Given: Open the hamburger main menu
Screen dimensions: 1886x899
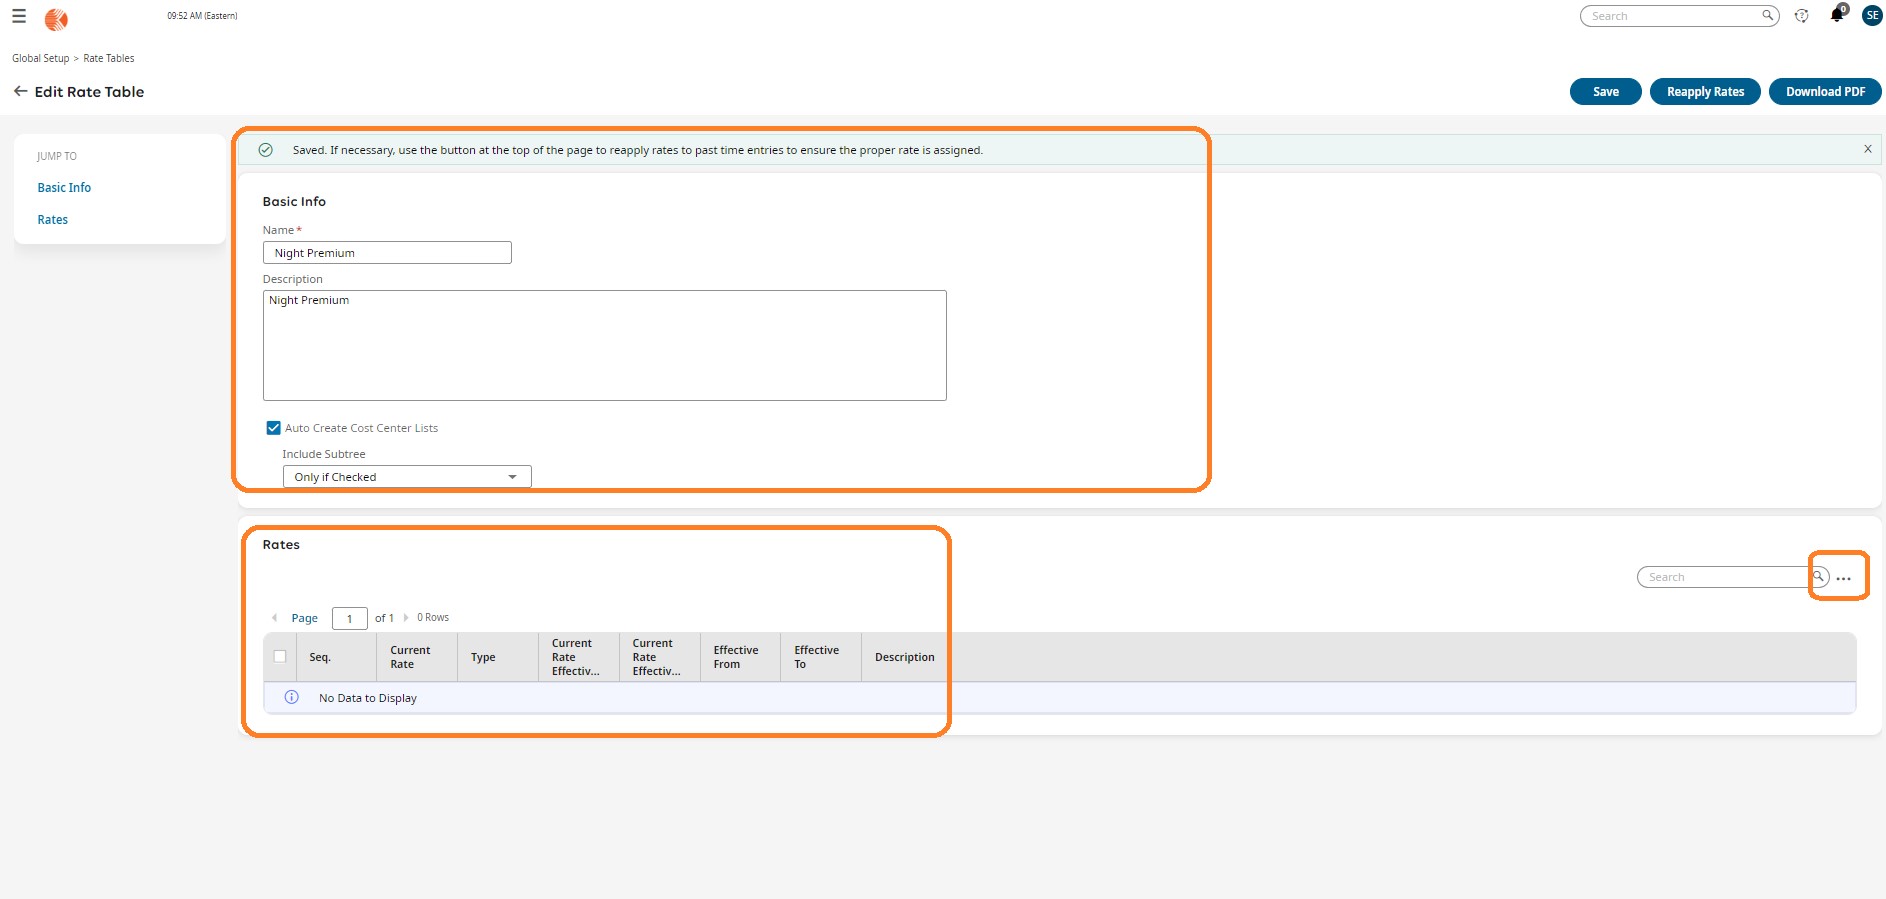Looking at the screenshot, I should click(x=19, y=16).
